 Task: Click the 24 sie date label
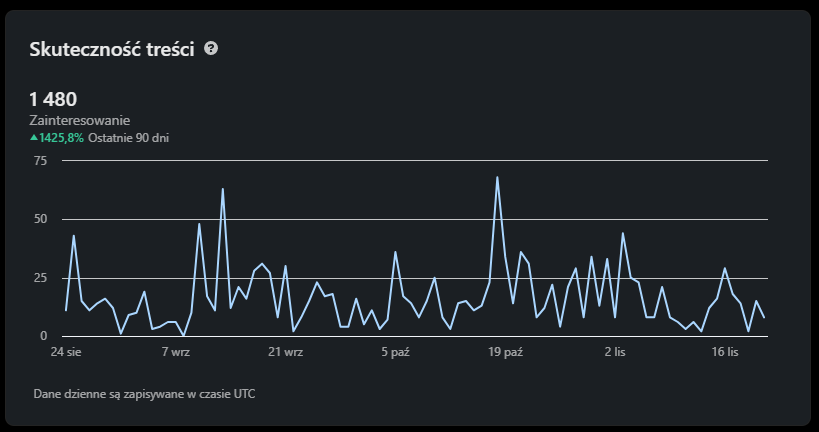[x=66, y=353]
